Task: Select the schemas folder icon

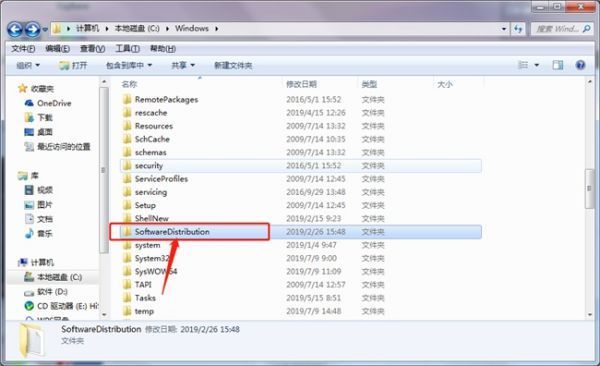Action: [127, 152]
